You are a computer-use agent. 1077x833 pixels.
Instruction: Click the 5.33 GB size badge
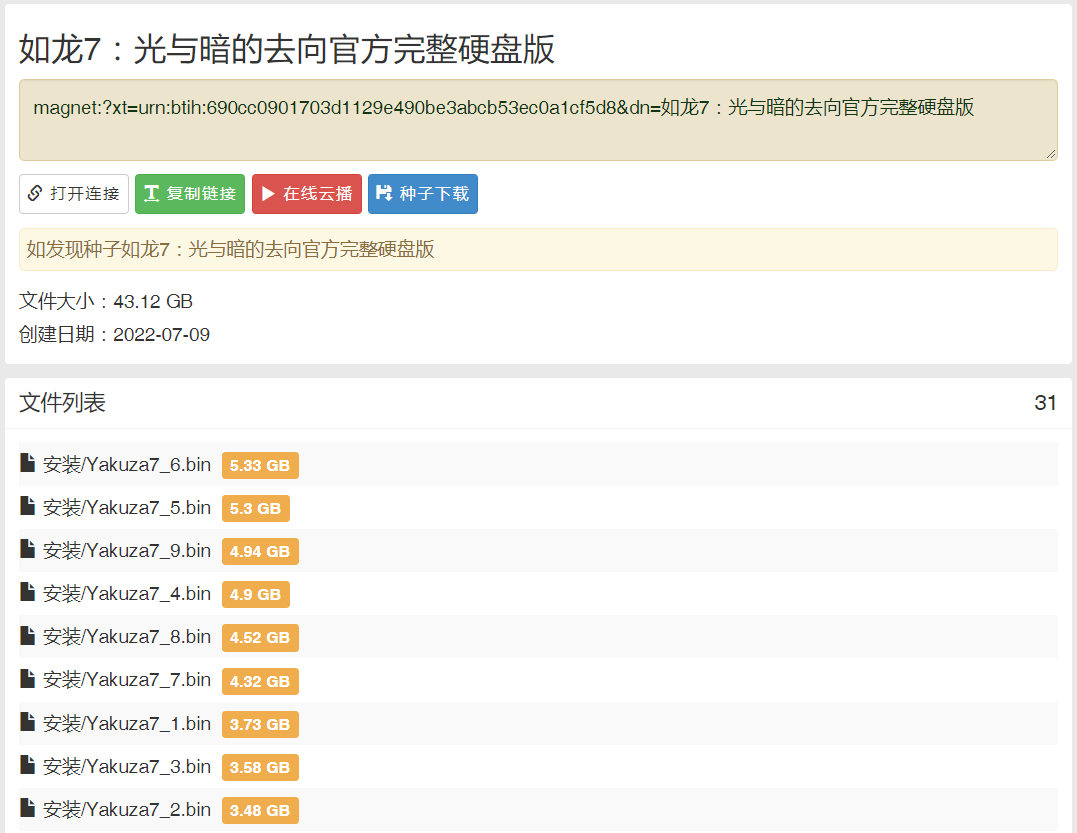[260, 466]
